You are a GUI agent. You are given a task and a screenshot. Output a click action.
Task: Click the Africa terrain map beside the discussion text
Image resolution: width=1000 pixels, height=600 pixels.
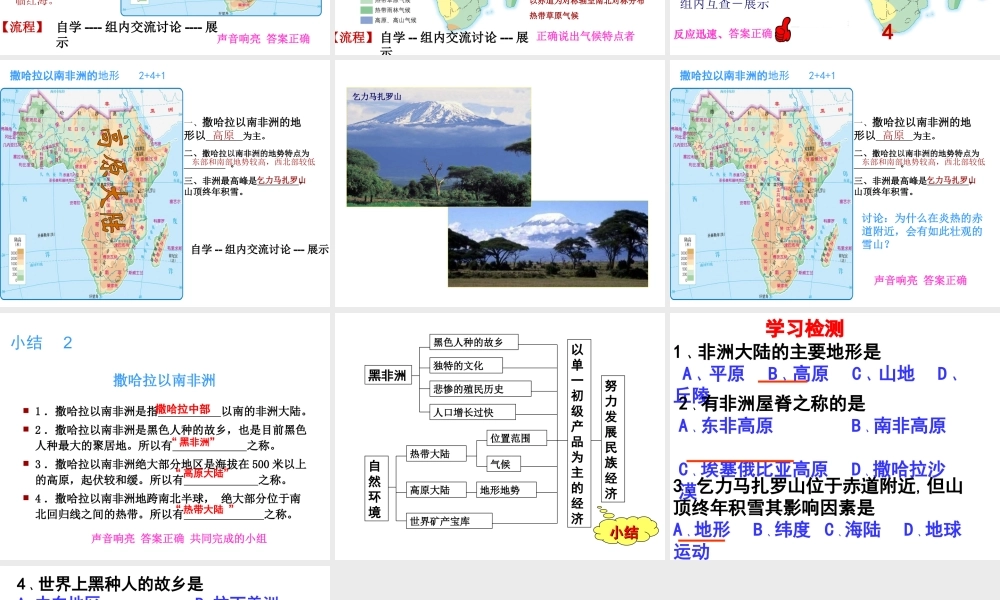[x=761, y=194]
